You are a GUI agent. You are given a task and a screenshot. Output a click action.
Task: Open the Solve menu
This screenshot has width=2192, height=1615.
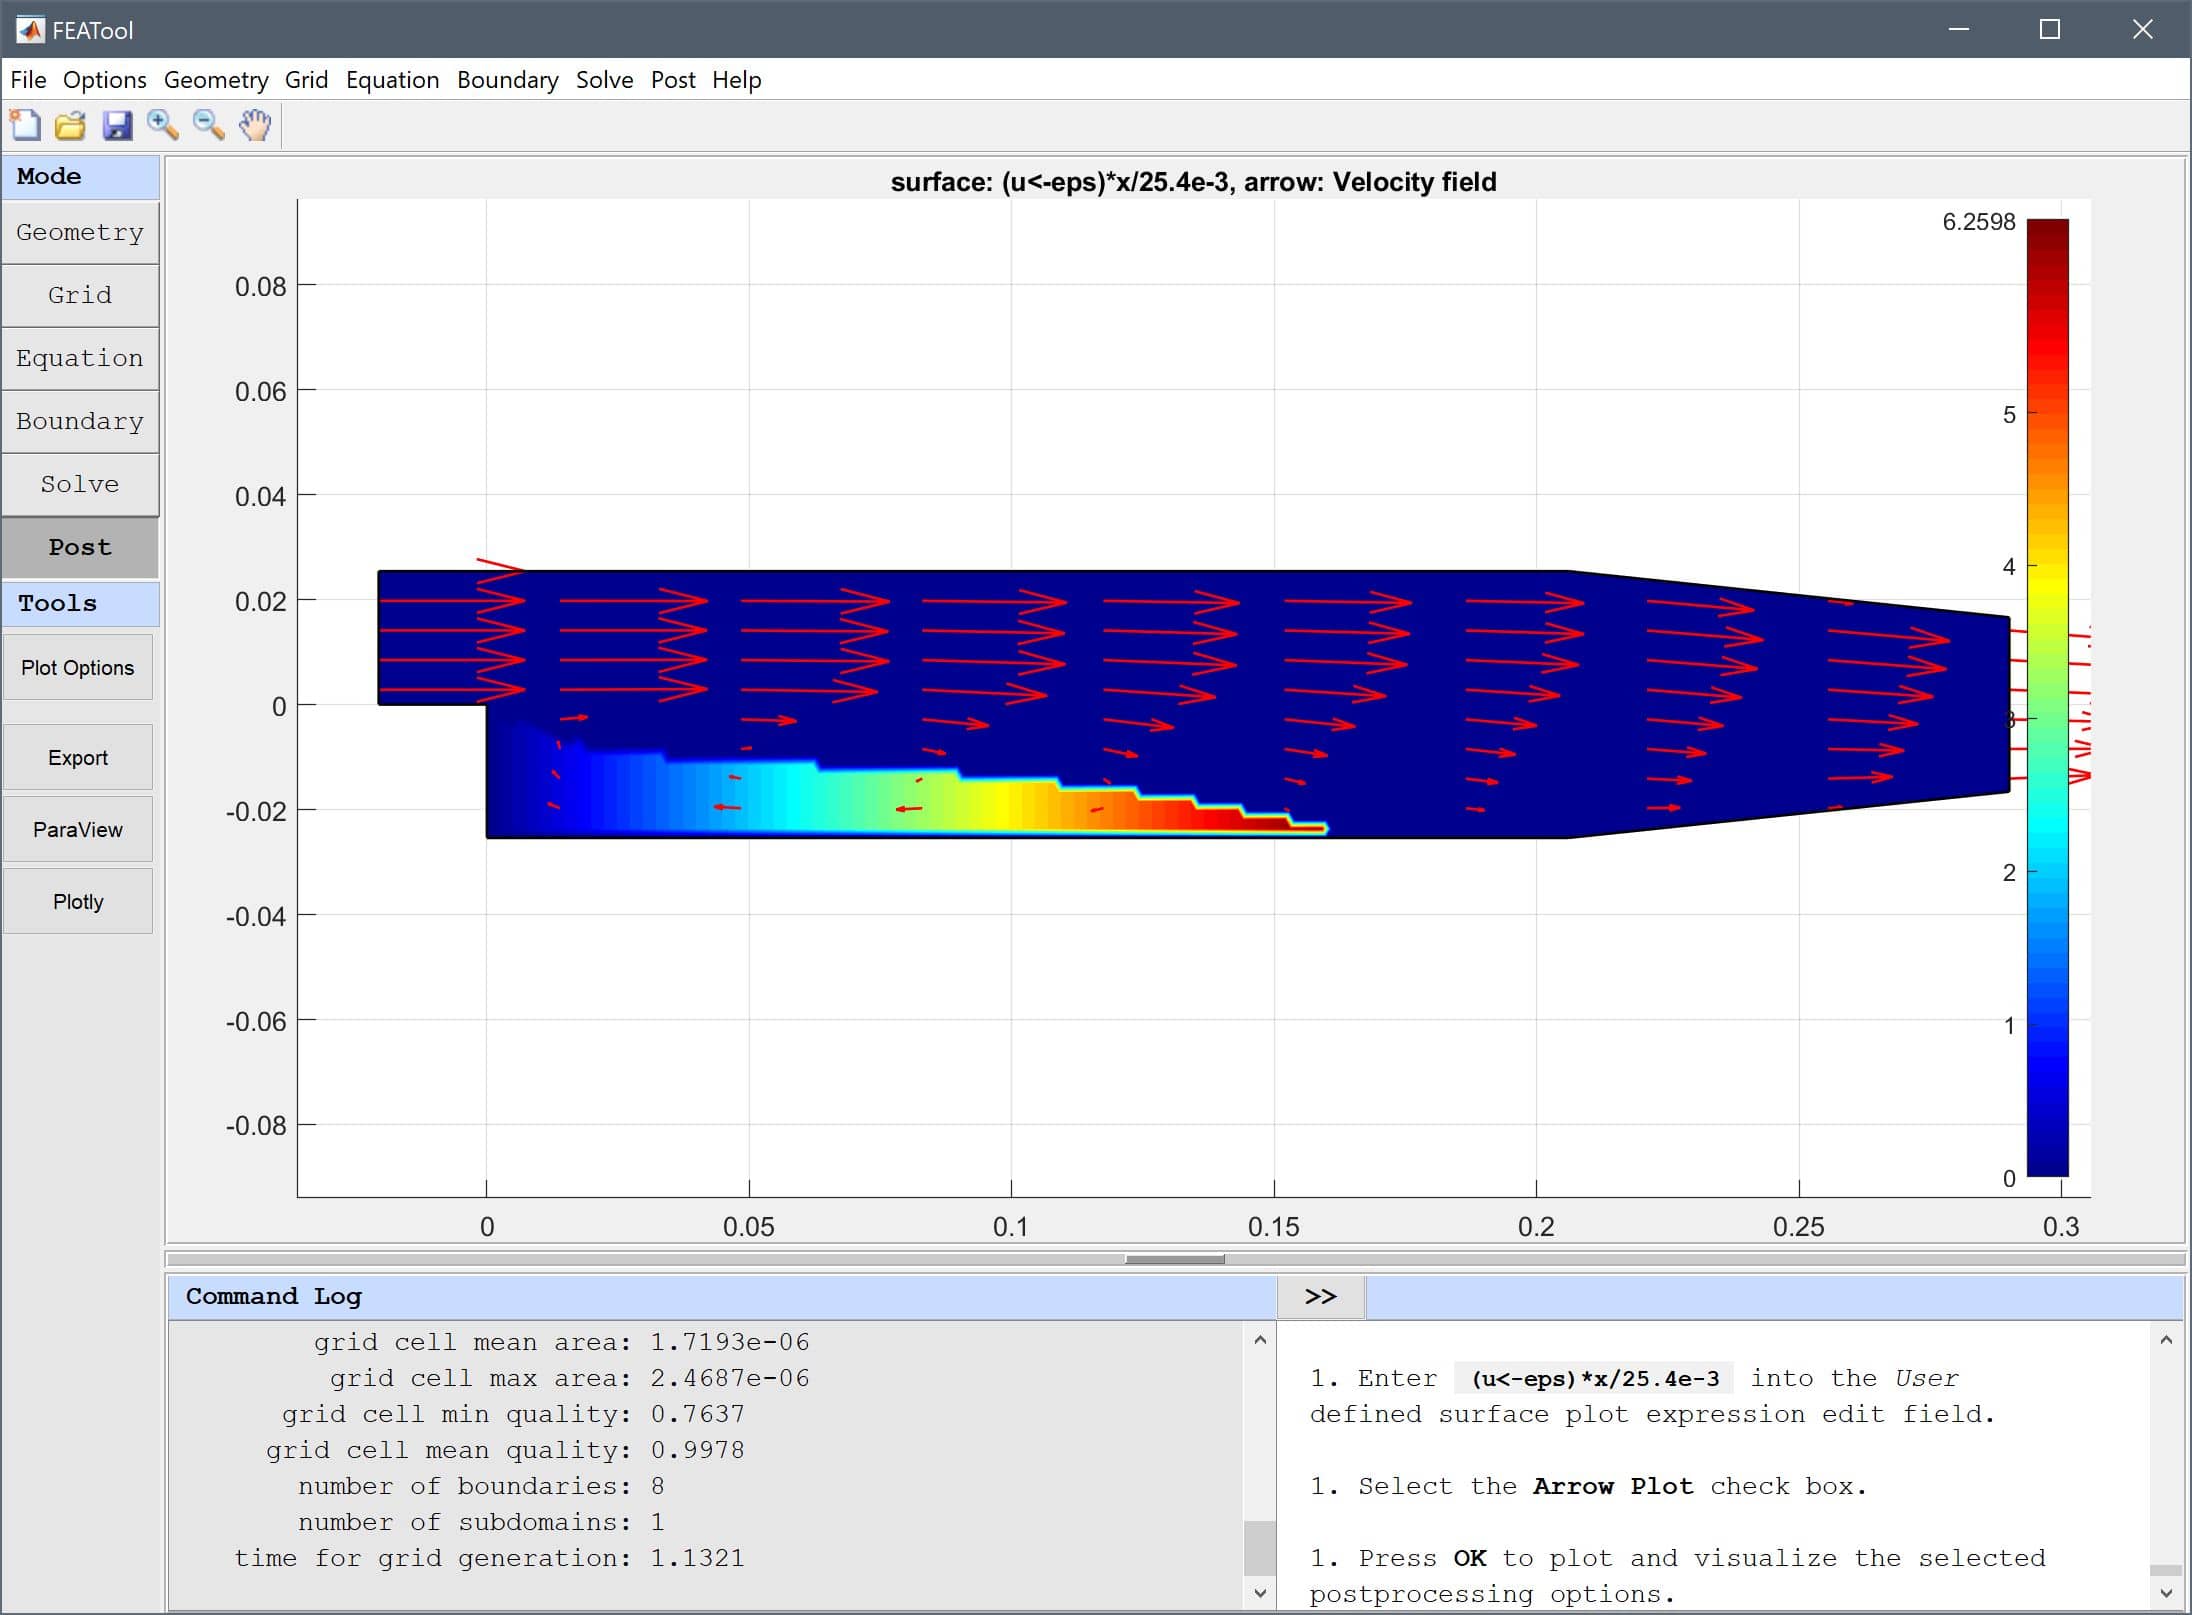[x=604, y=80]
